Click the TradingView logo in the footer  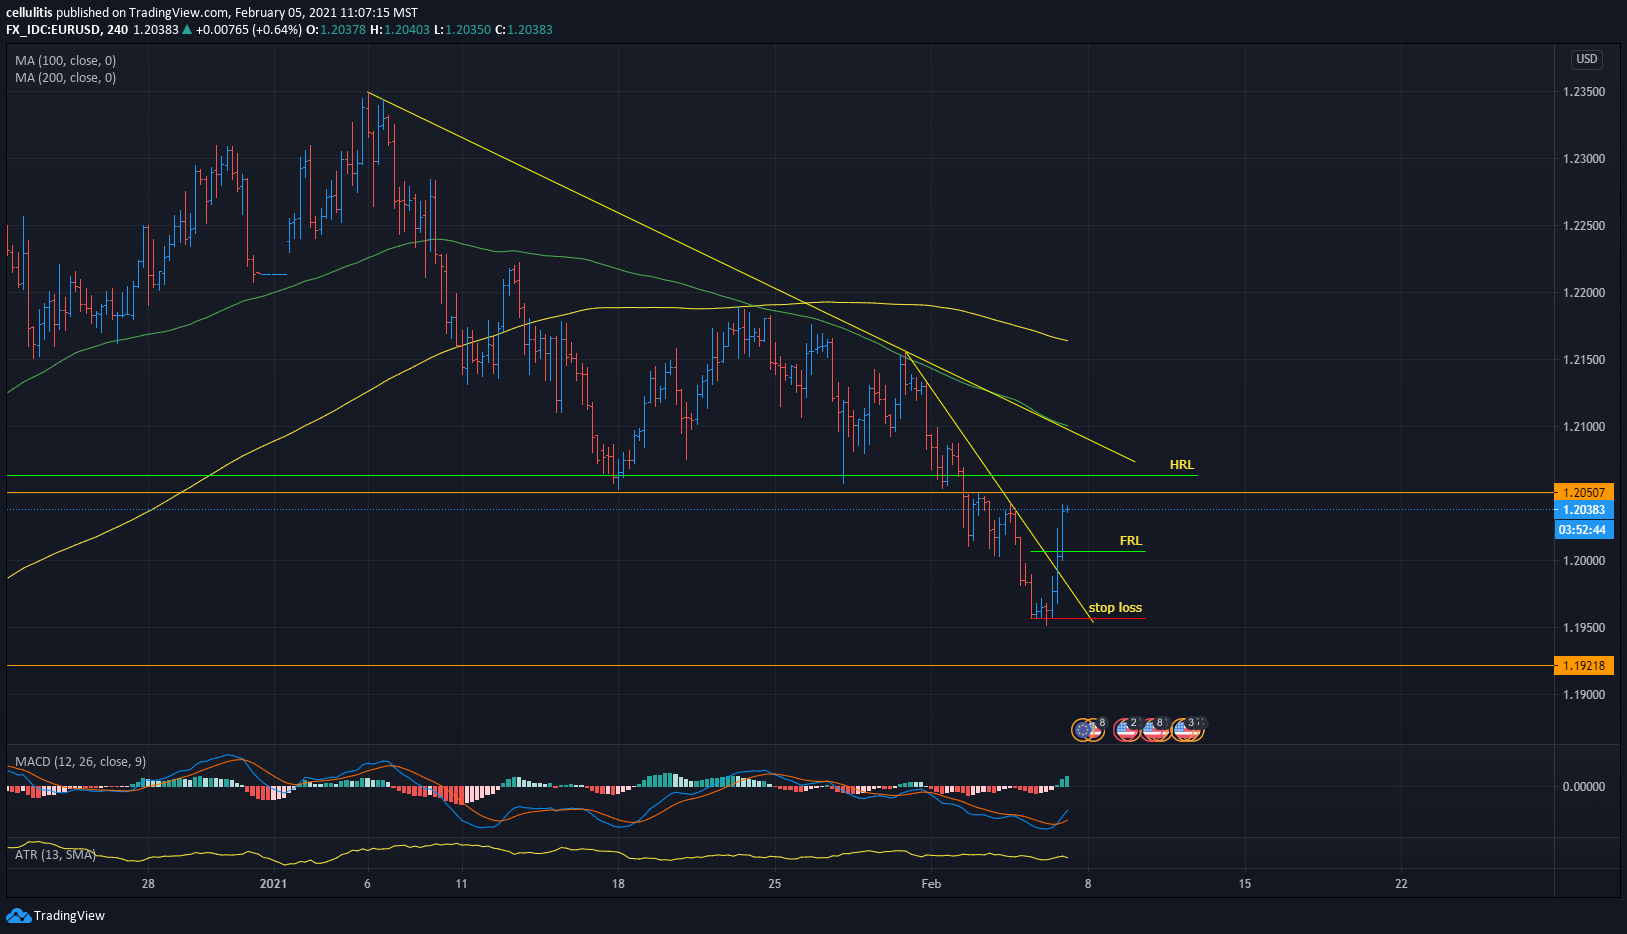[55, 915]
